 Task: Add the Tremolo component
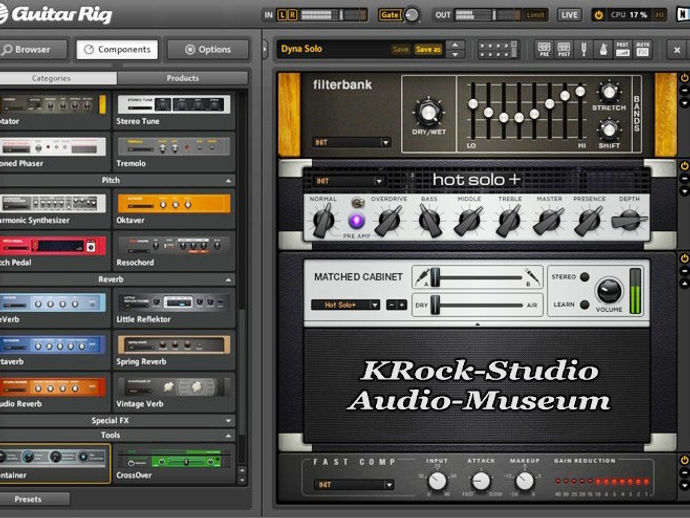pyautogui.click(x=174, y=152)
